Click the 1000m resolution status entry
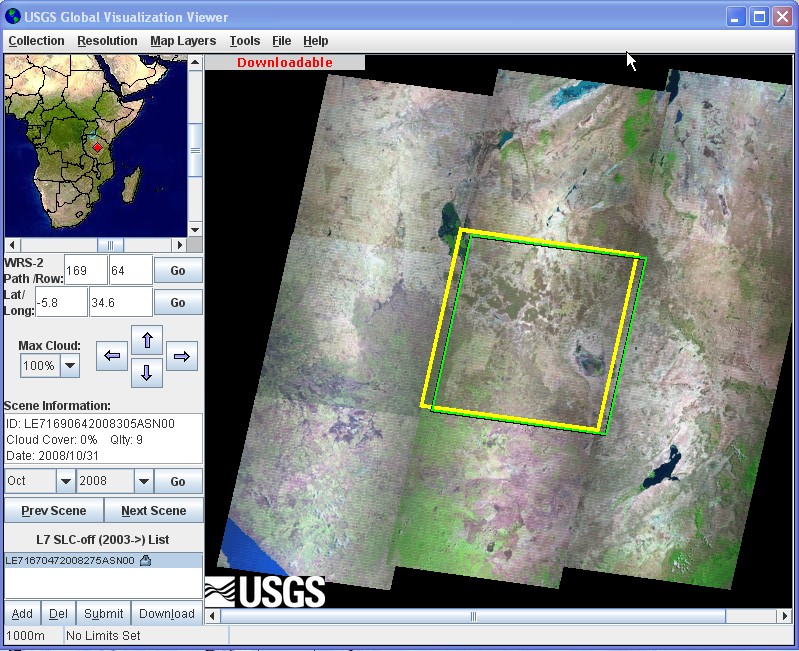 [x=25, y=636]
